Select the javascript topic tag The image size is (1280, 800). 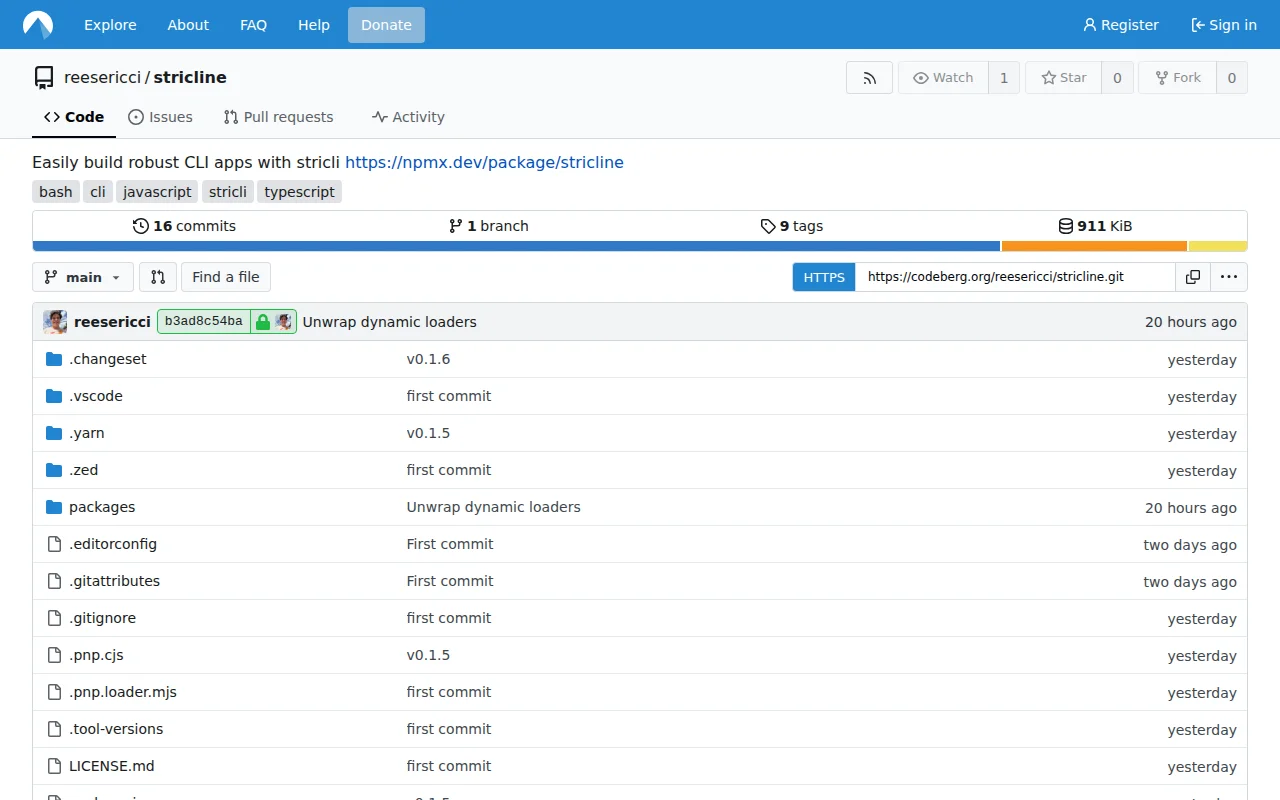[157, 192]
